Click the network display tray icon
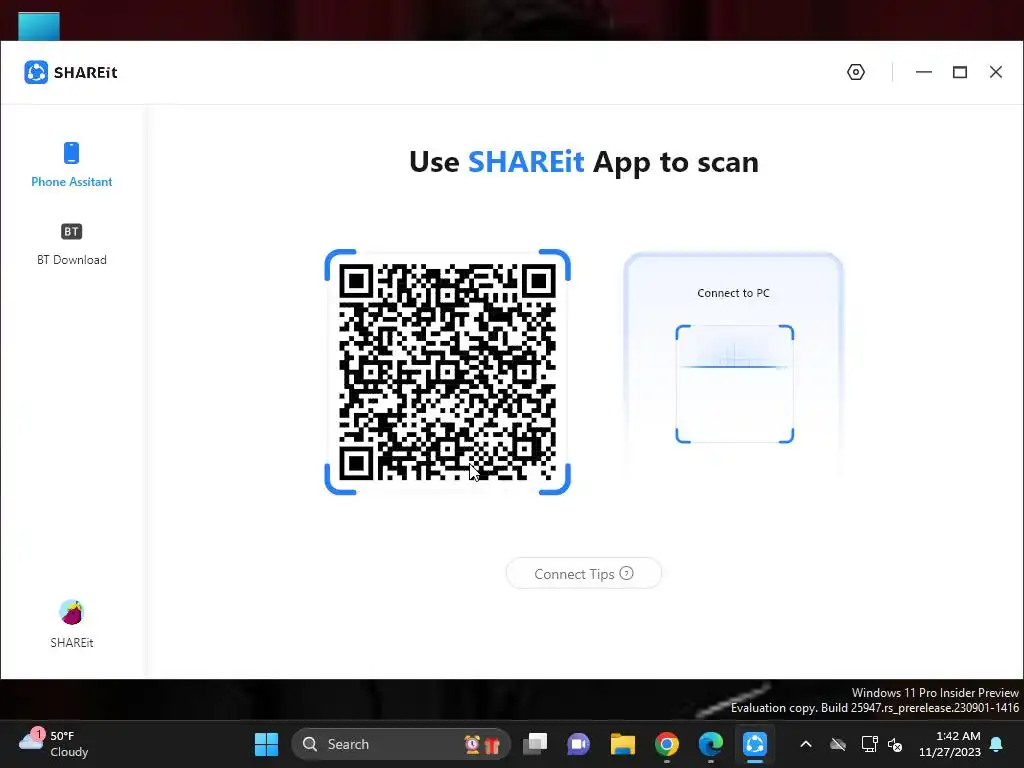1024x768 pixels. (869, 744)
